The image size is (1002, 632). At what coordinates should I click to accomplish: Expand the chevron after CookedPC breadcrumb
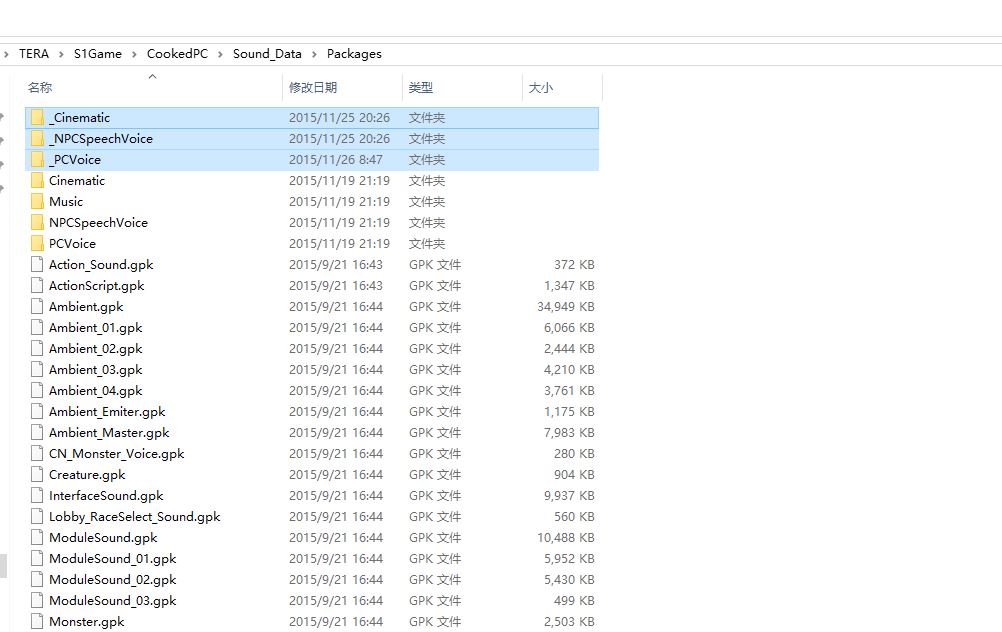pos(220,54)
